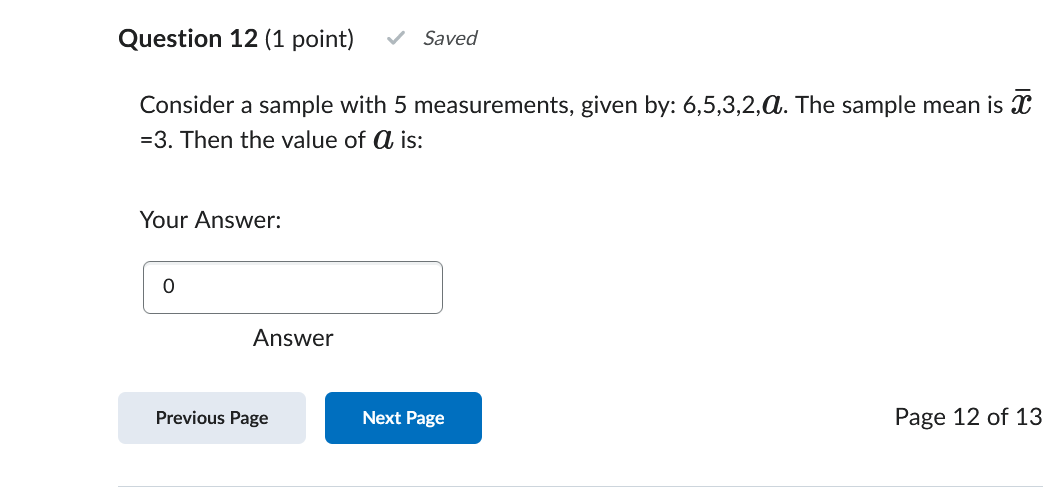Click the Saved checkmark icon
The height and width of the screenshot is (491, 1063).
pyautogui.click(x=395, y=39)
